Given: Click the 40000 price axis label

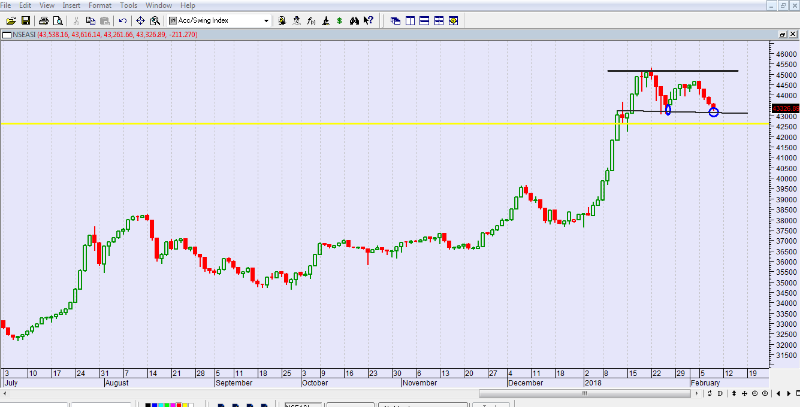Looking at the screenshot, I should point(788,179).
